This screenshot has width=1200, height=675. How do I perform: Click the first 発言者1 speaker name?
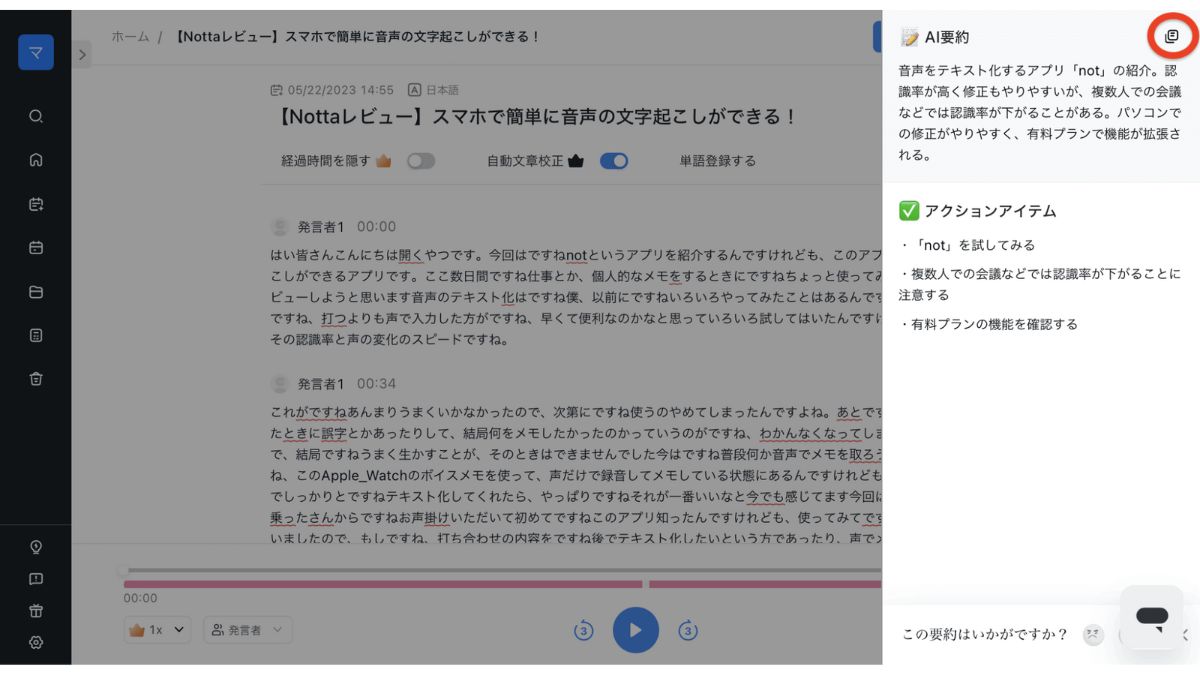pos(321,227)
